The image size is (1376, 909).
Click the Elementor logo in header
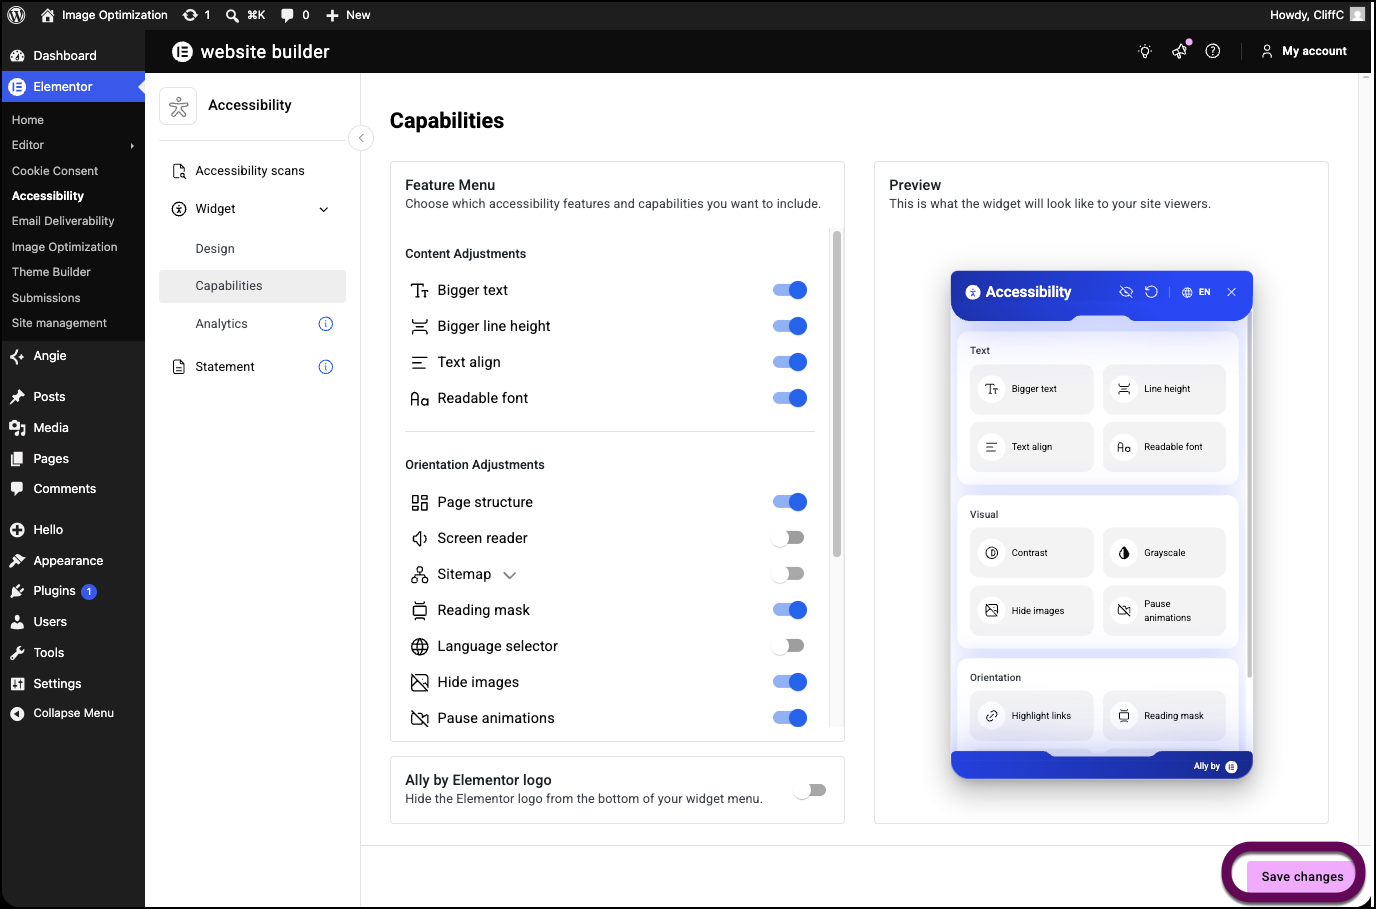click(182, 52)
